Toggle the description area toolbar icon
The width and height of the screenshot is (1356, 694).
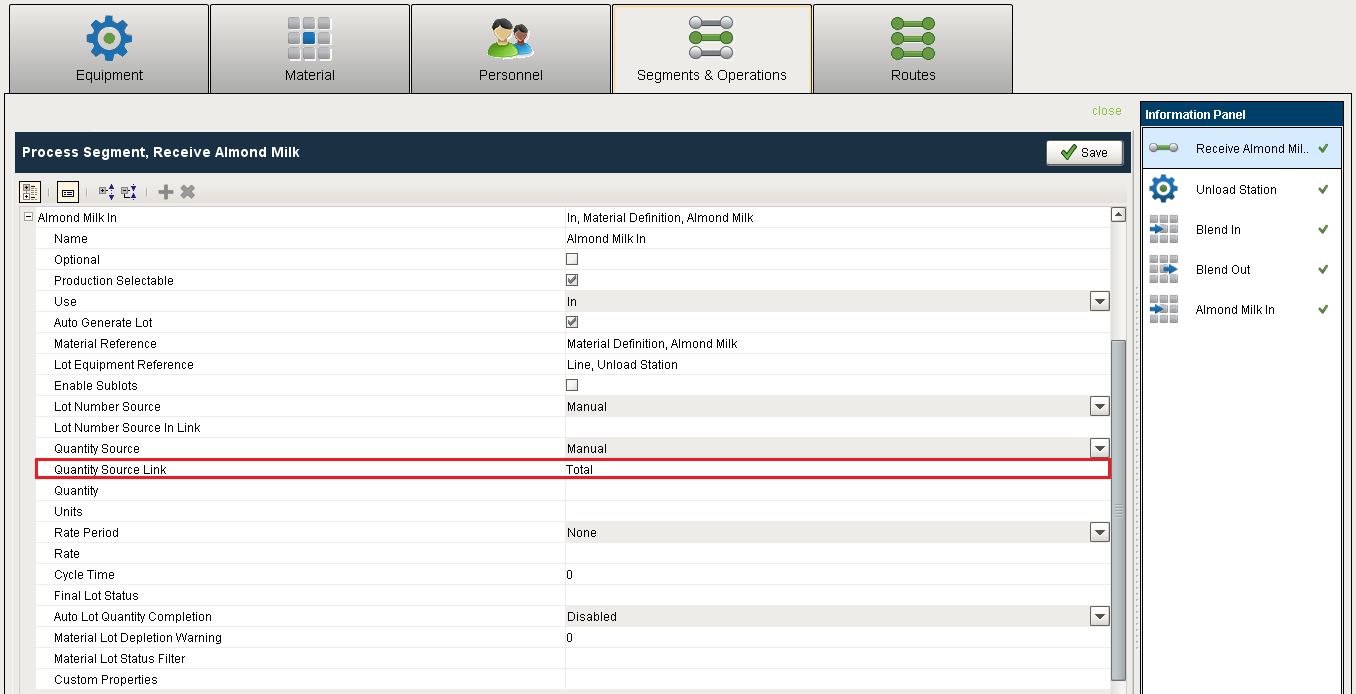68,191
